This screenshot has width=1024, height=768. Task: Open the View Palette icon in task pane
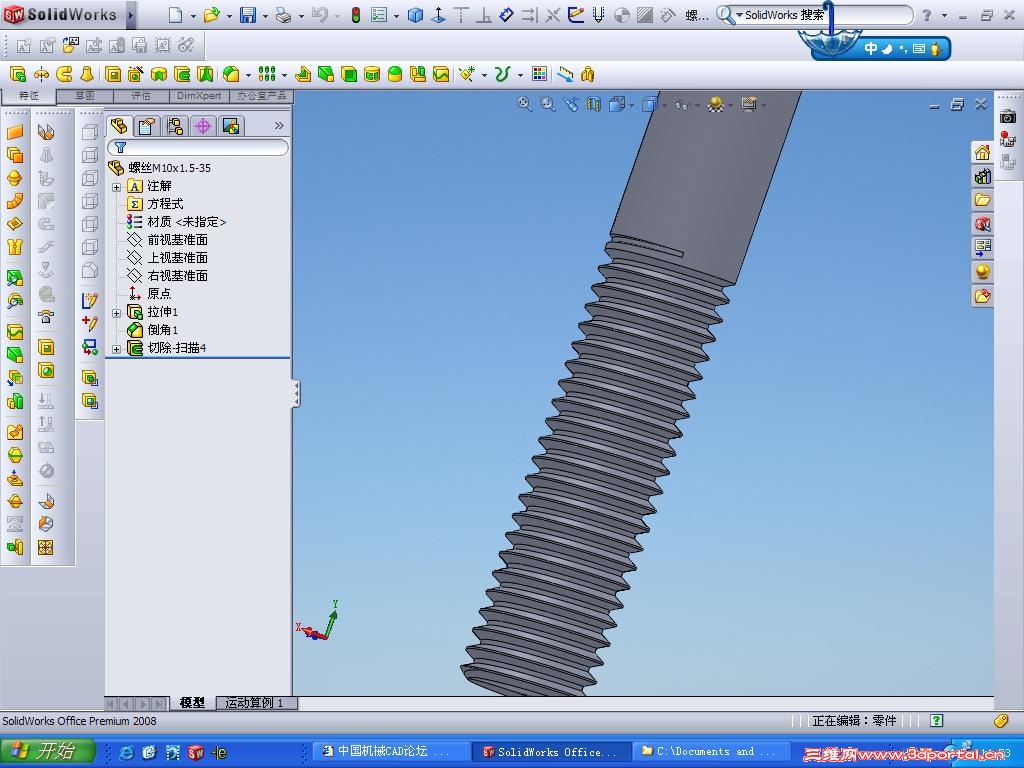point(983,248)
